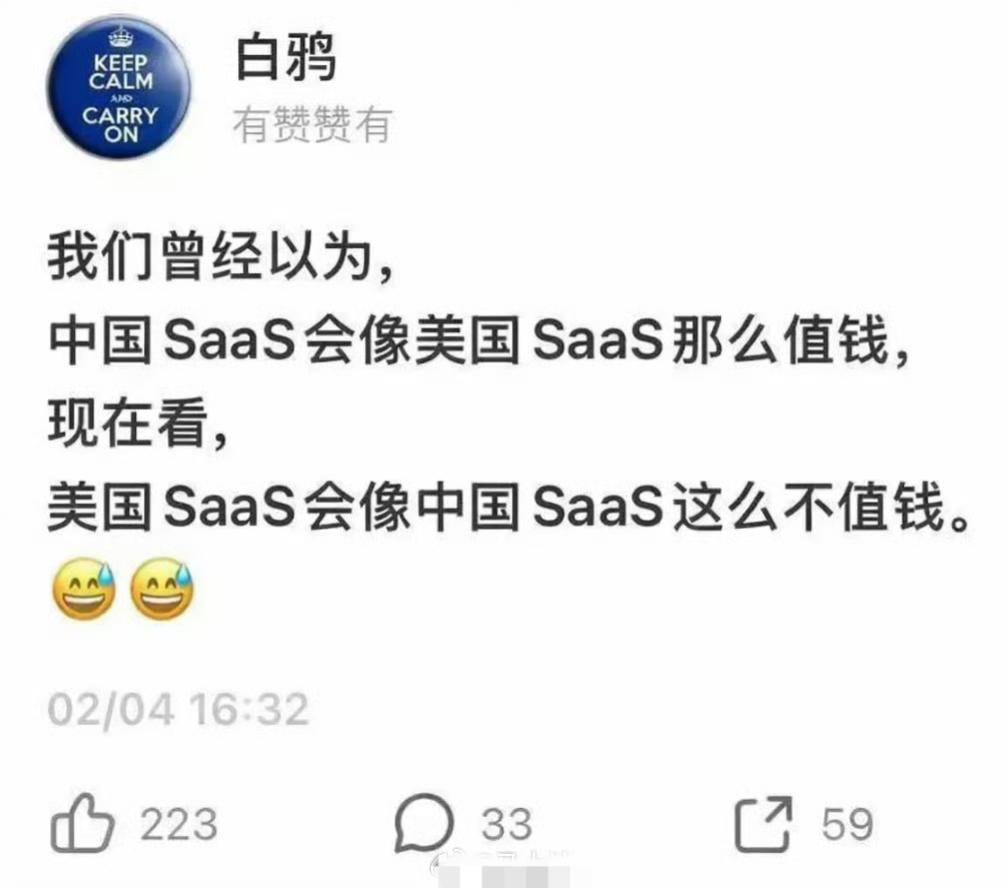Click the crown emblem inside avatar
Viewport: 1008px width, 888px height.
tap(120, 37)
